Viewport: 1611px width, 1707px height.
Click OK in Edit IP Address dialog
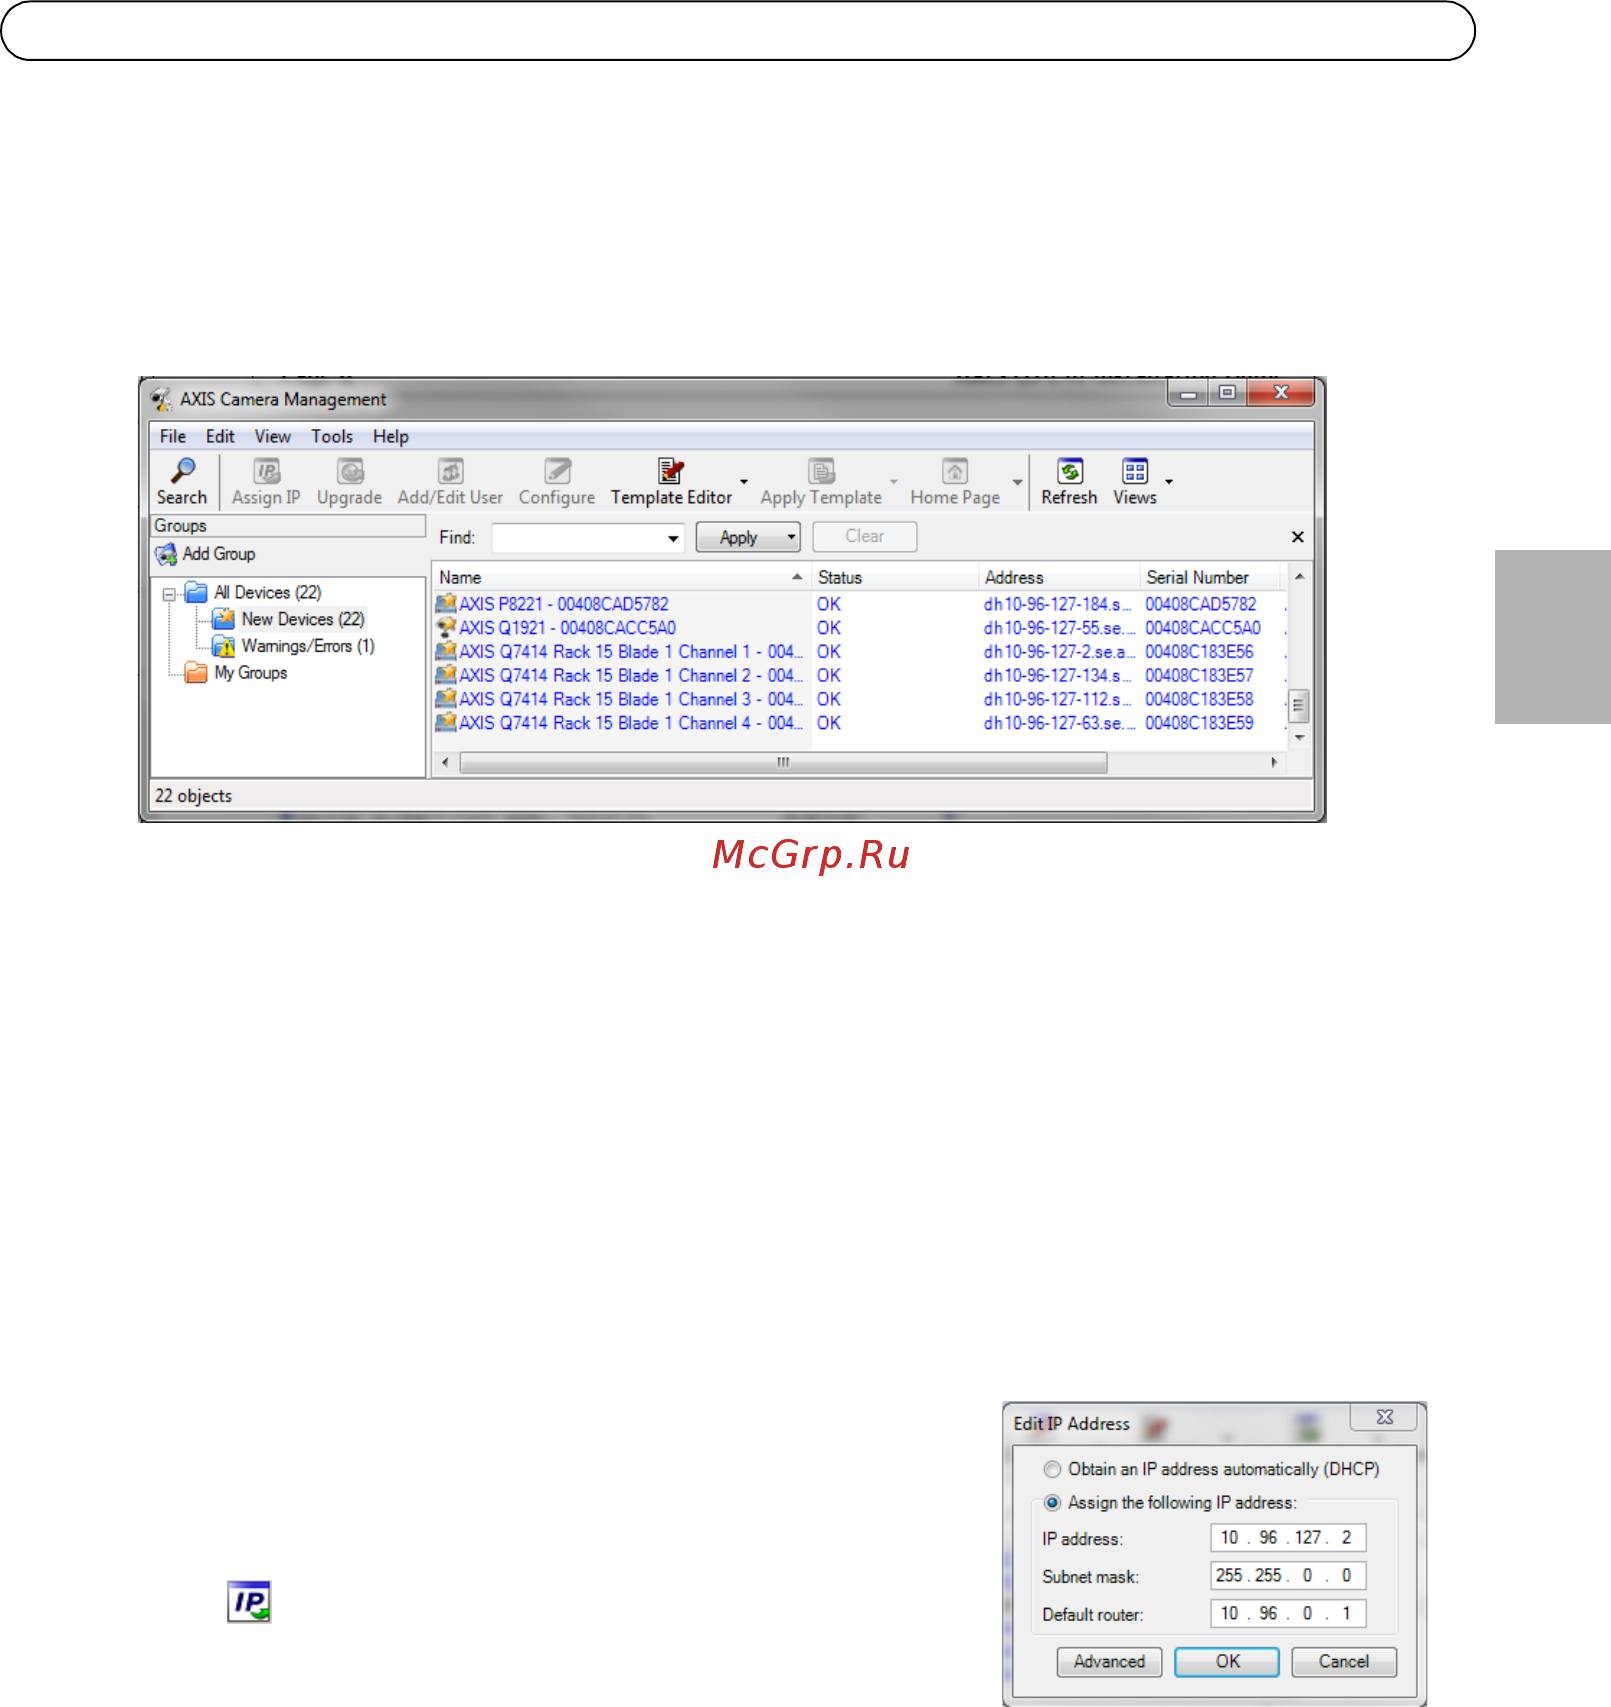1227,1662
